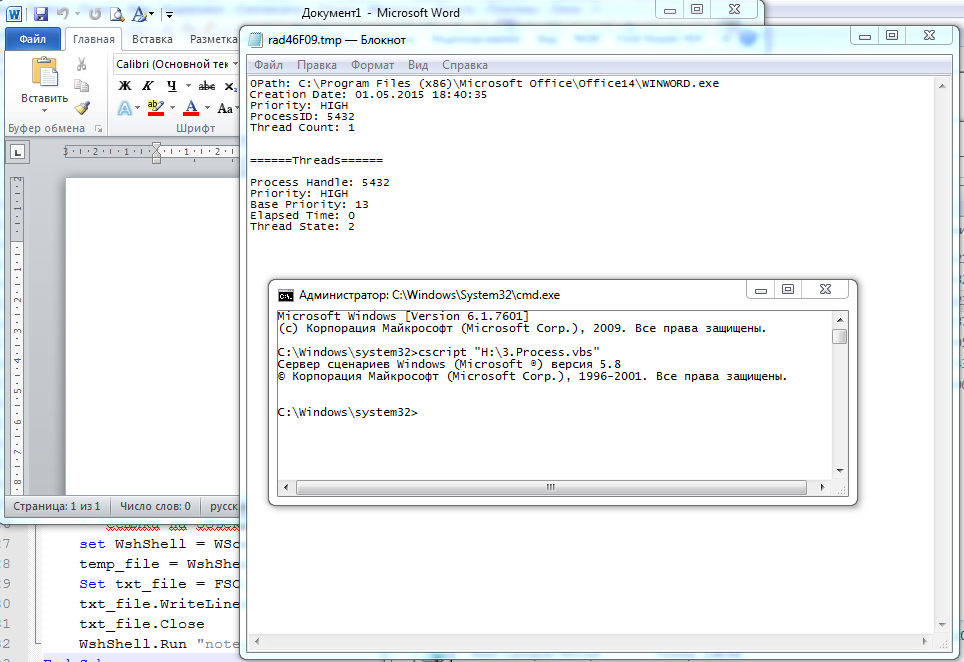Viewport: 964px width, 662px height.
Task: Open Notepad Вид menu
Action: (417, 65)
